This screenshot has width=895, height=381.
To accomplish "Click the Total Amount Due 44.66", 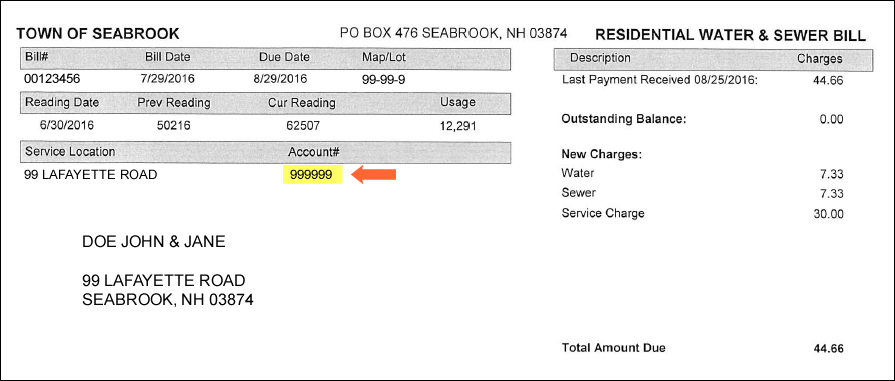I will point(828,348).
